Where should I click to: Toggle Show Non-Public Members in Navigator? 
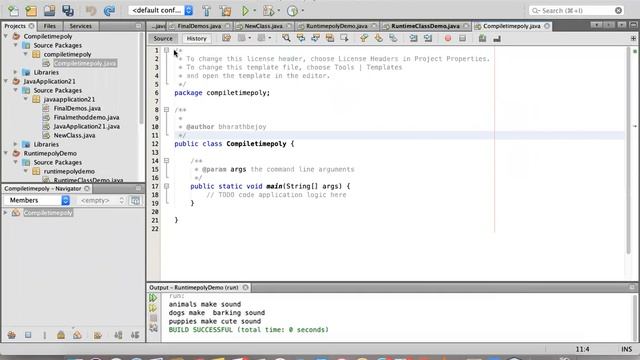coord(61,335)
